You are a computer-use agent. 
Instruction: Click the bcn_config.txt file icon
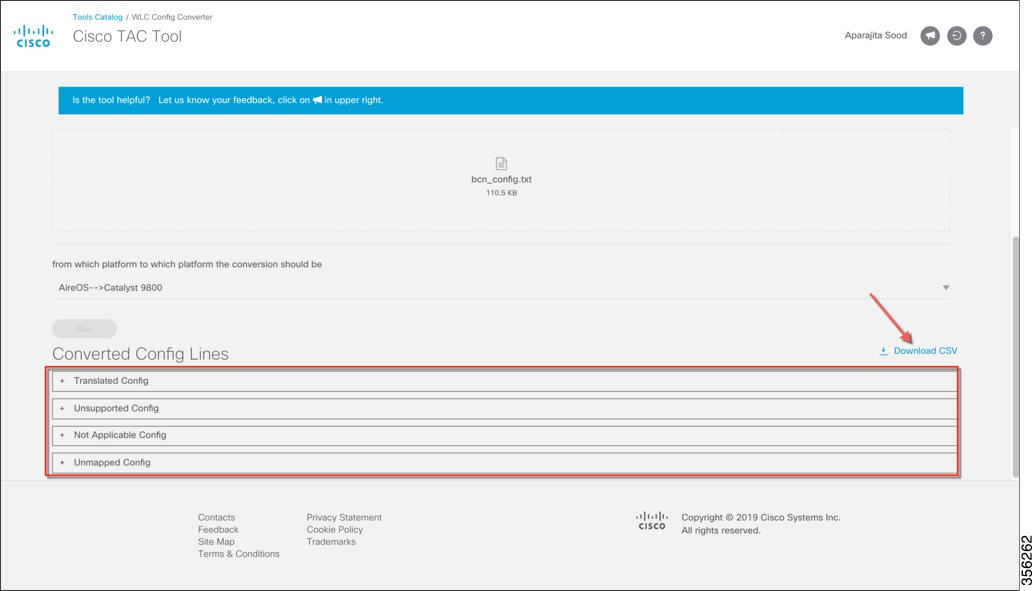click(x=501, y=163)
